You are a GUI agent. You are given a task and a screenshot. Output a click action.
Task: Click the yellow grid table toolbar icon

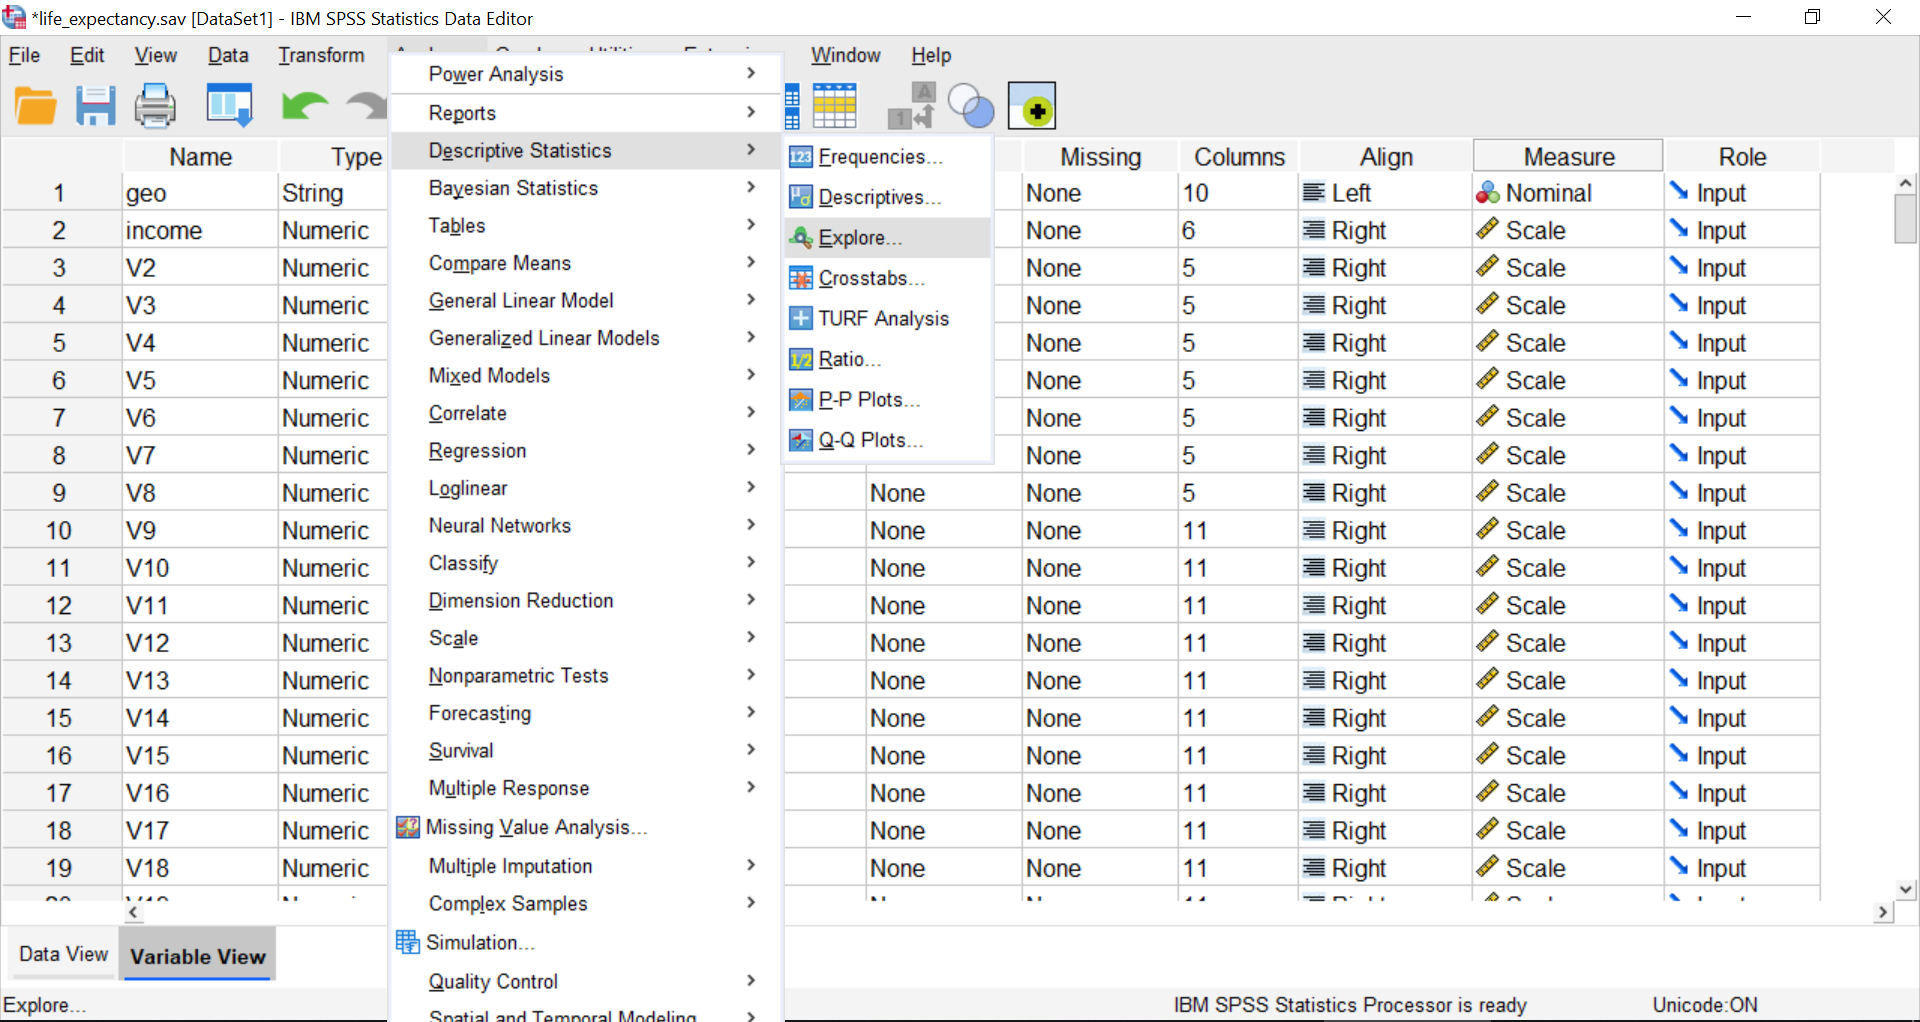835,106
